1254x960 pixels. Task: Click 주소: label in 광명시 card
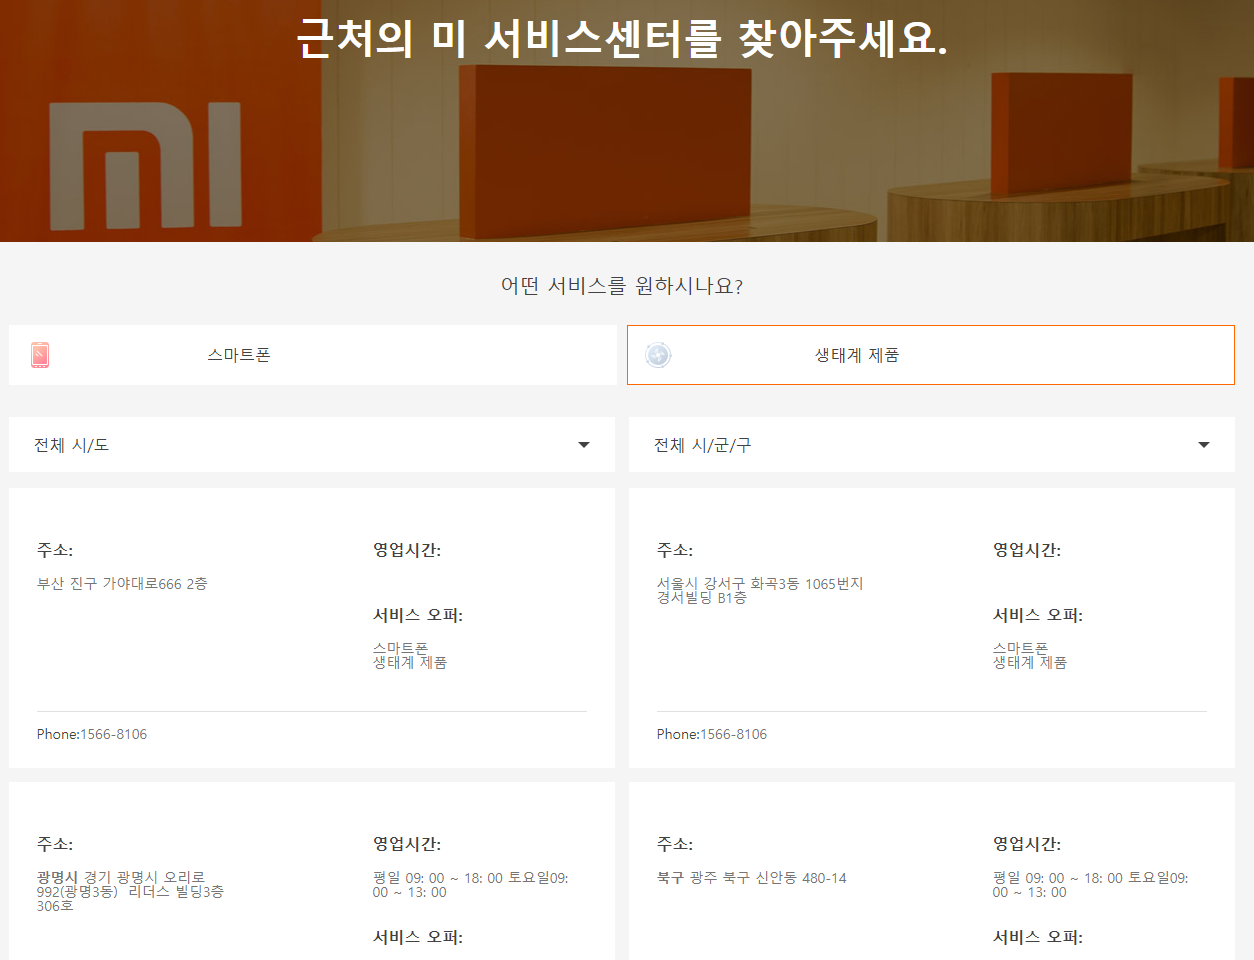(x=55, y=844)
